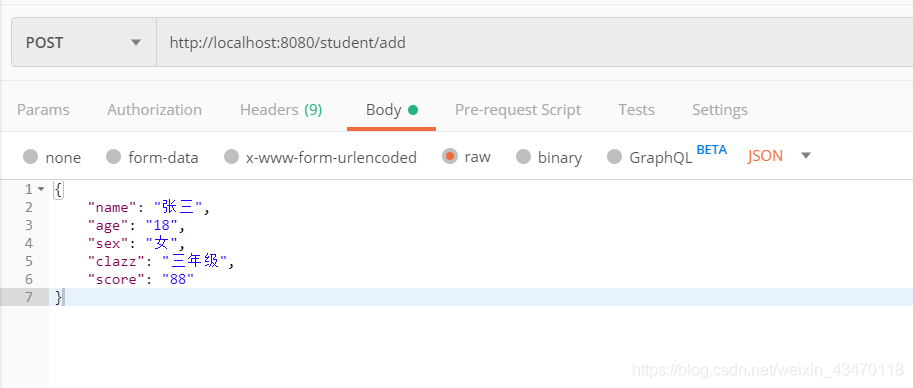This screenshot has width=913, height=388.
Task: Click the green Body indicator dot
Action: tap(413, 110)
